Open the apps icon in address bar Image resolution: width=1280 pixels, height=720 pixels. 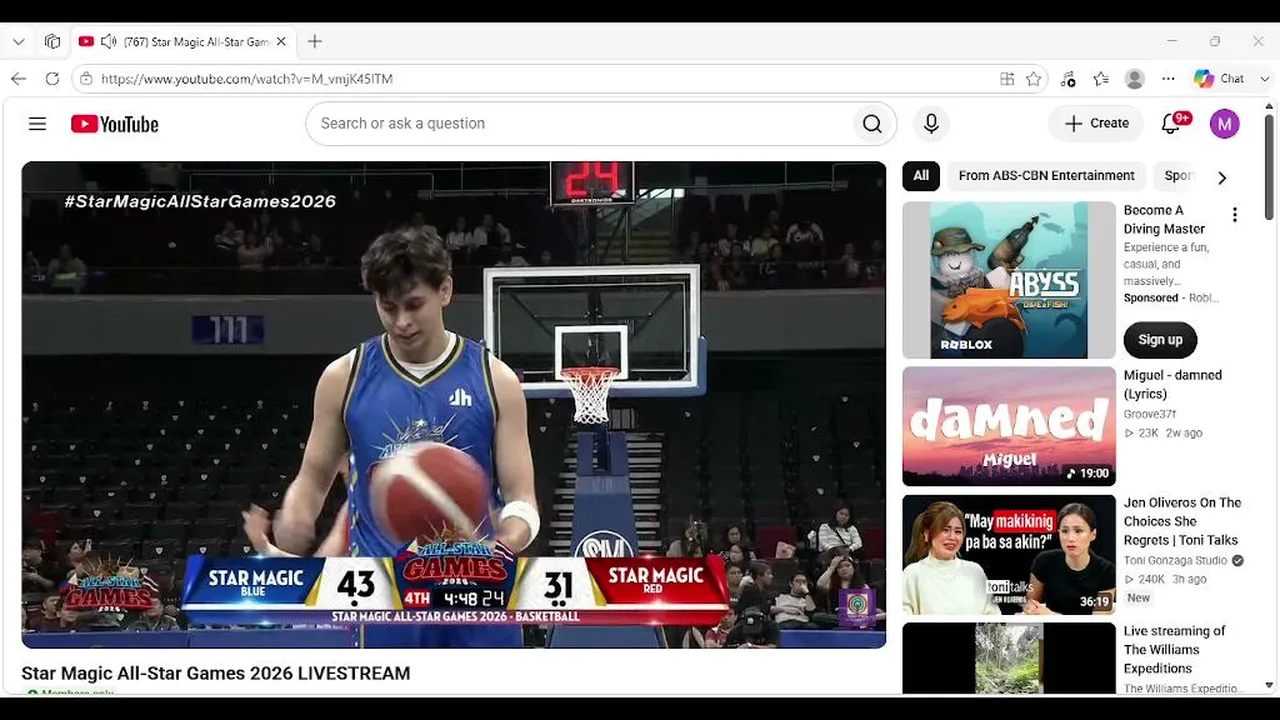(x=1007, y=79)
